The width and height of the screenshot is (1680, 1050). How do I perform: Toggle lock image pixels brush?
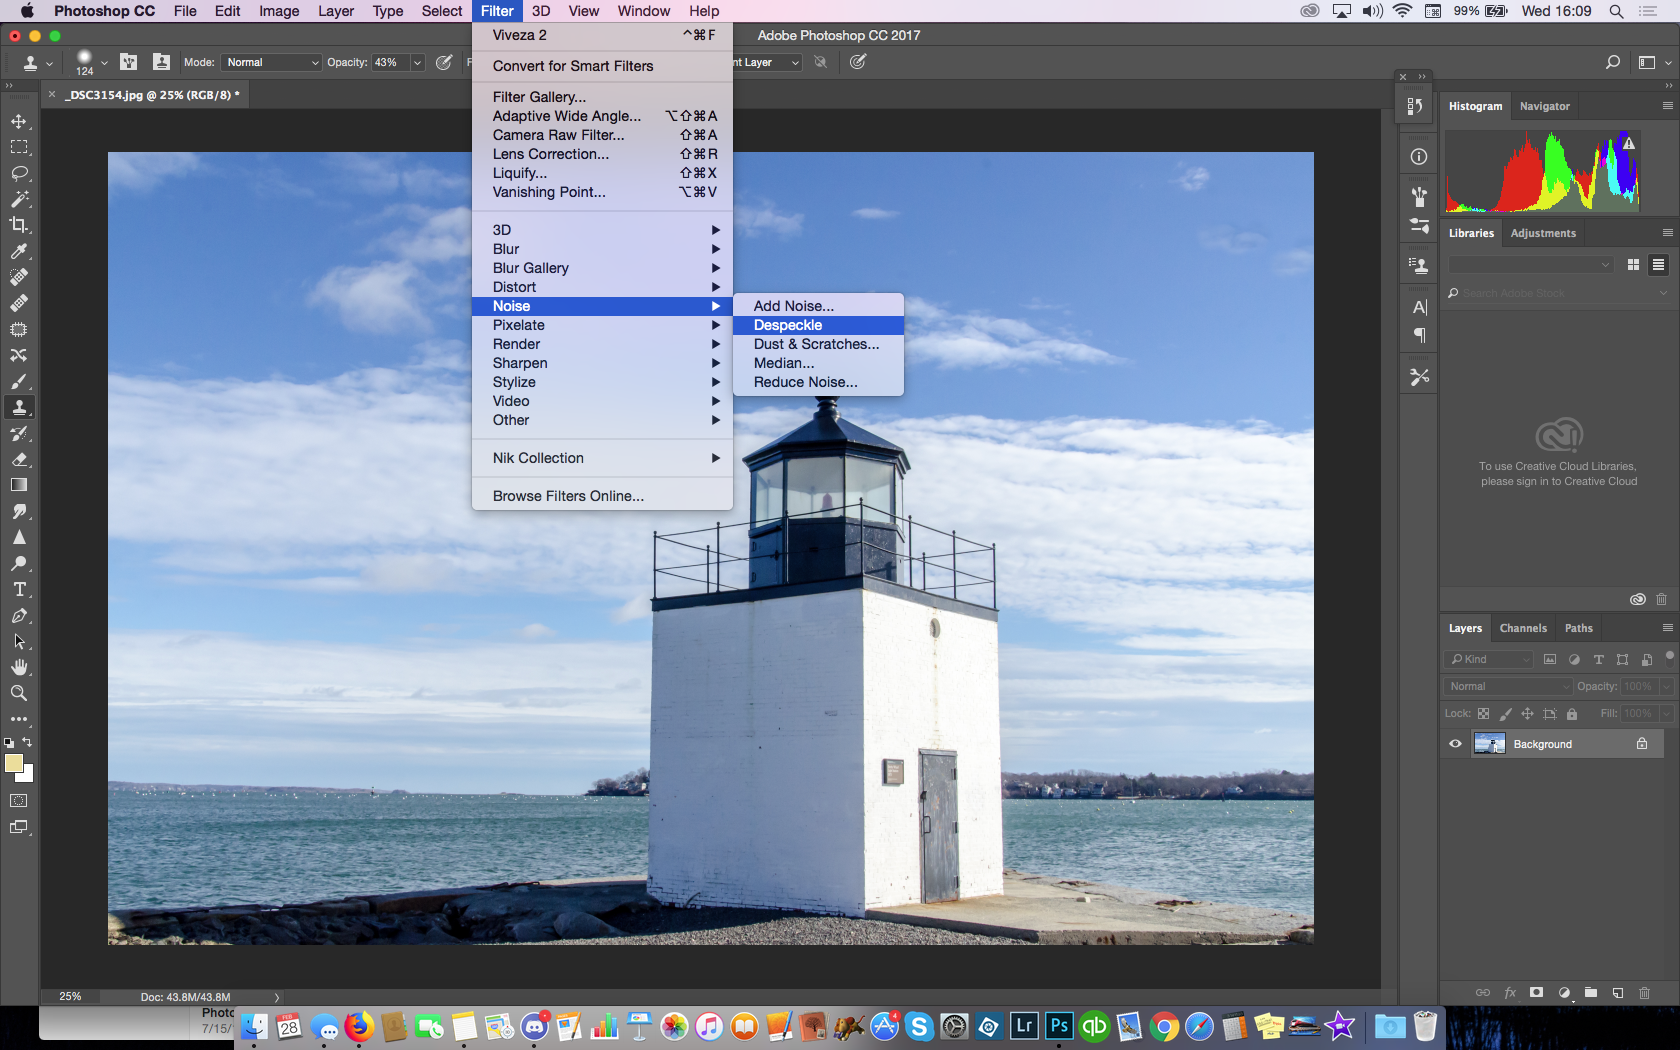1505,714
